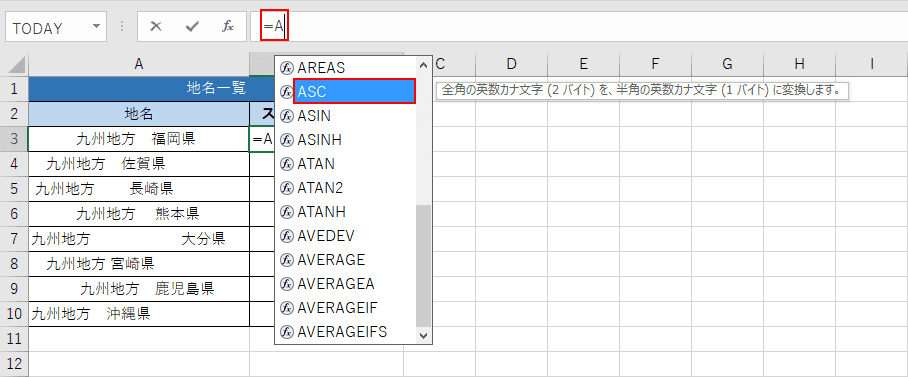Click the cell 九州地方 佐賀県

click(139, 164)
